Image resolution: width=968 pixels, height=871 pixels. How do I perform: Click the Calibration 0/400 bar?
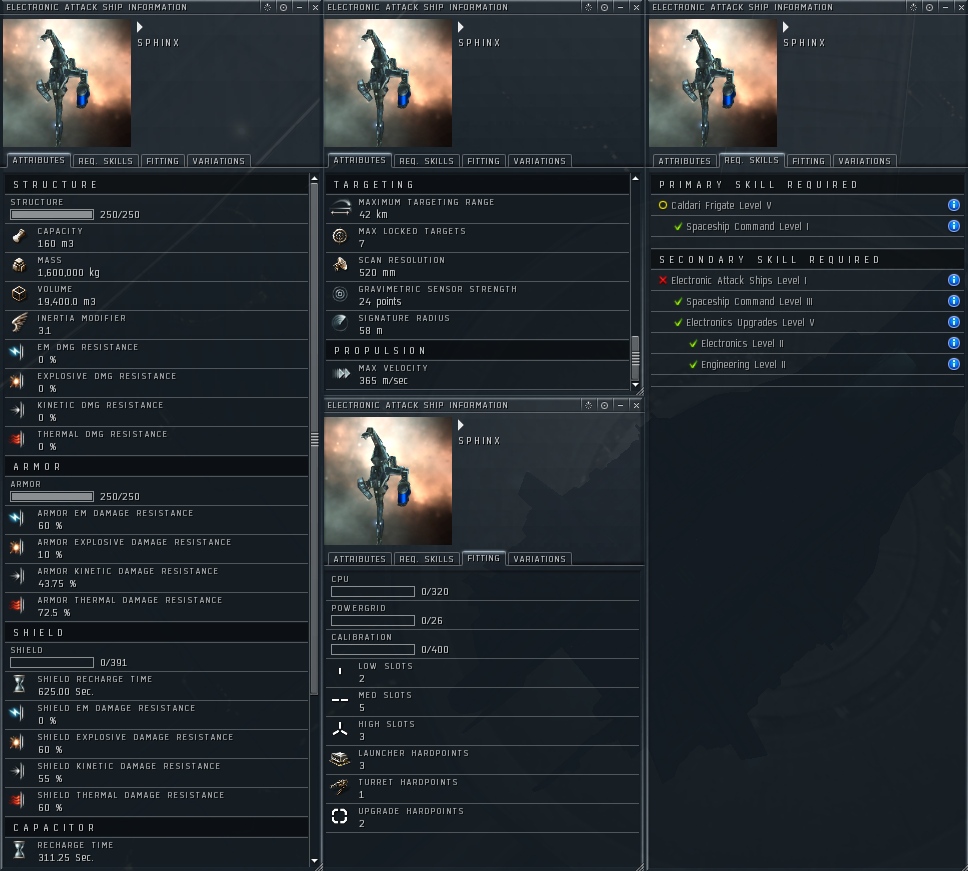click(x=373, y=650)
